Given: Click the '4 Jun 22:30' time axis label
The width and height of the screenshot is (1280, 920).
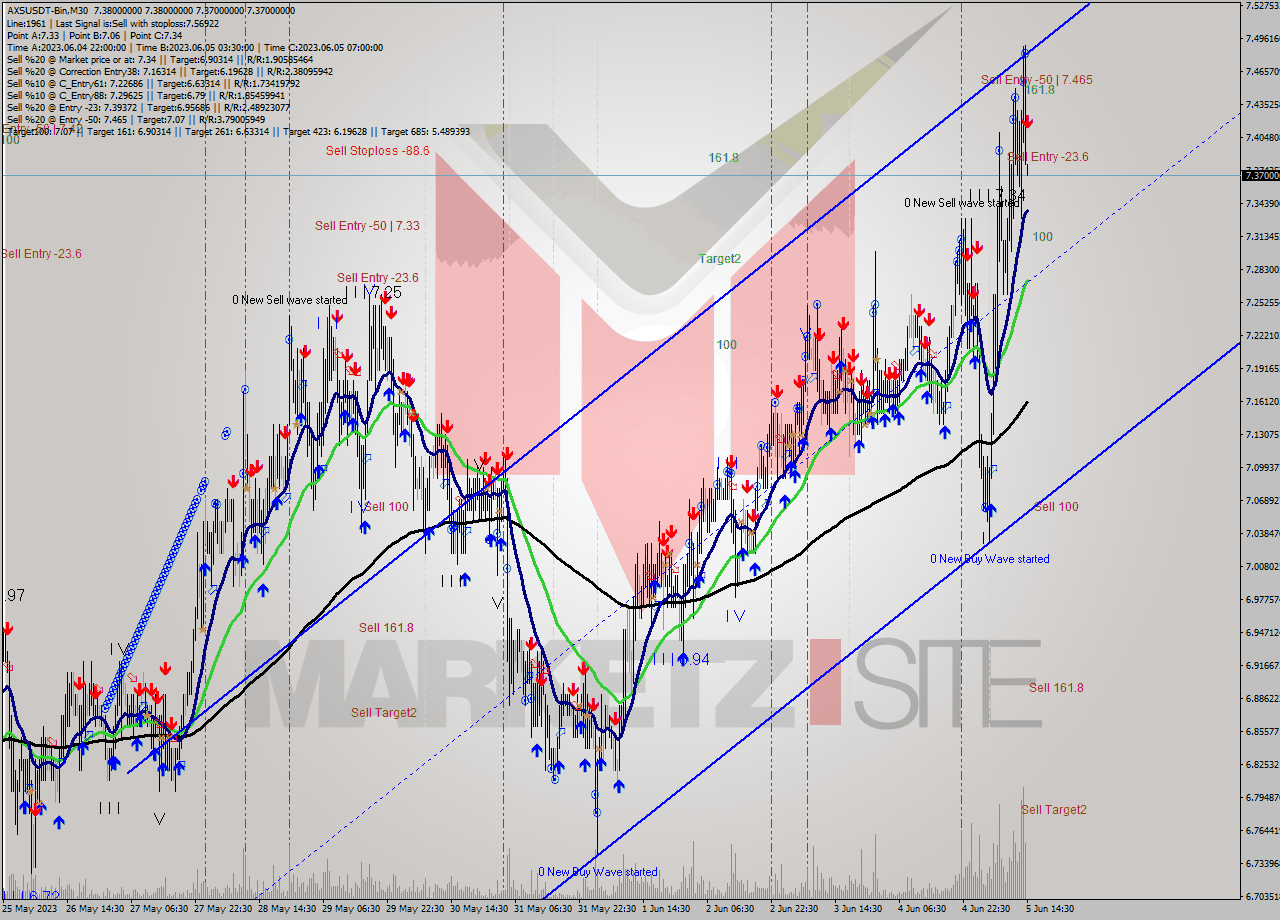Looking at the screenshot, I should coord(986,909).
